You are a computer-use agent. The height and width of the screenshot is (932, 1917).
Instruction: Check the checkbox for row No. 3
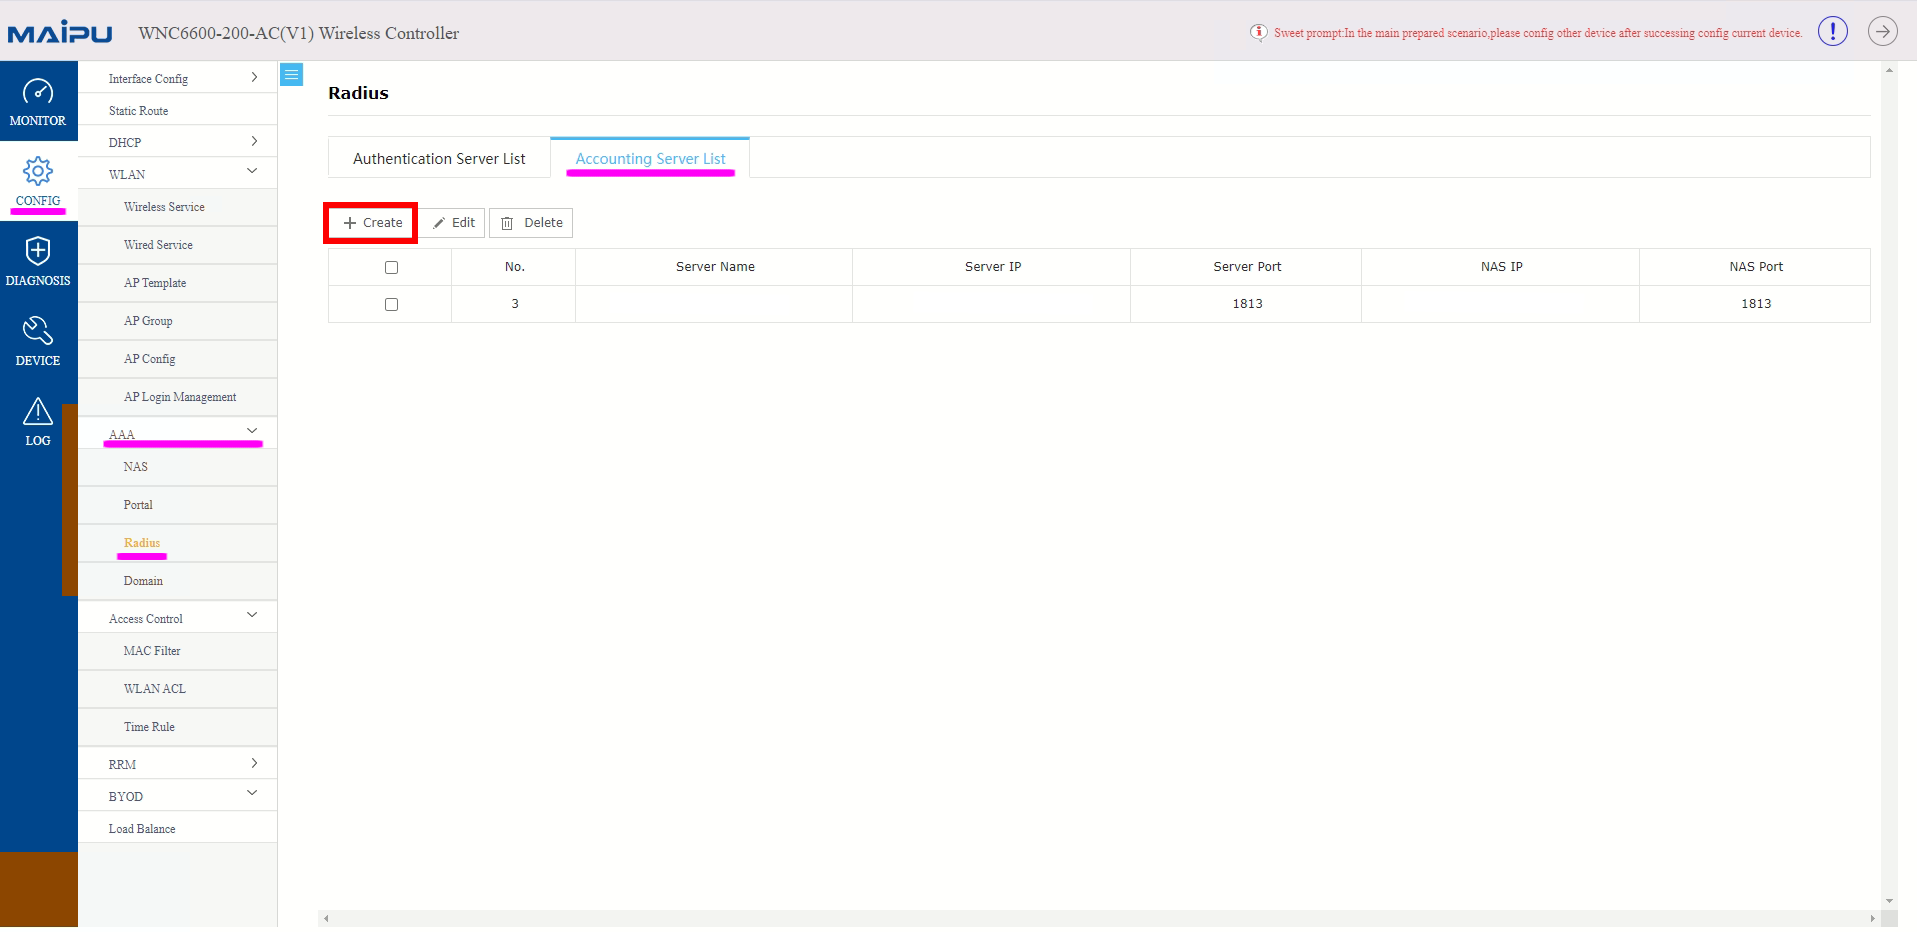point(391,304)
